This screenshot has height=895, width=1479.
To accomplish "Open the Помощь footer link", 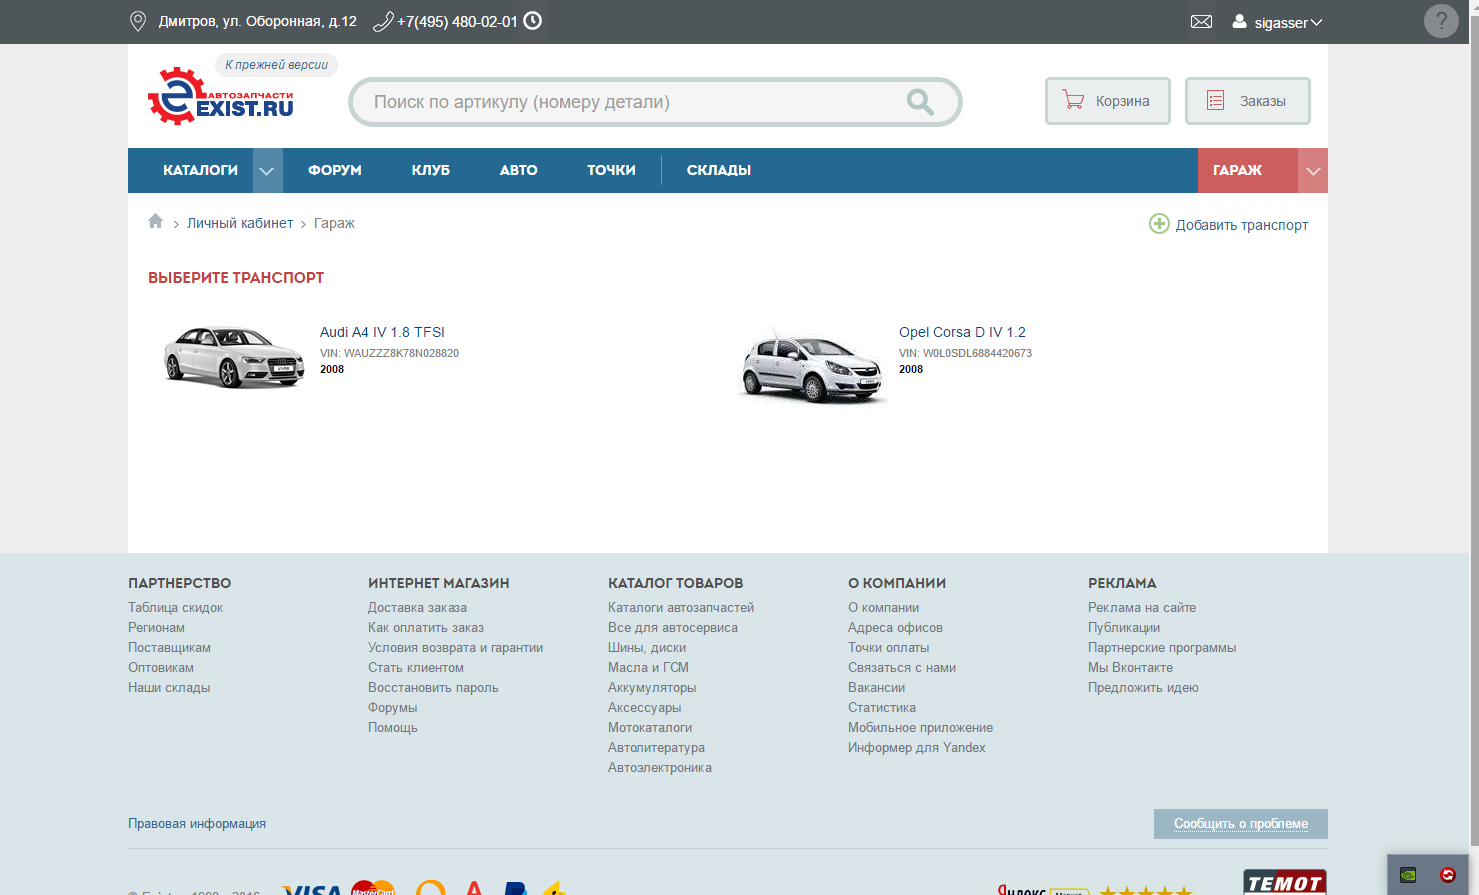I will click(x=393, y=727).
